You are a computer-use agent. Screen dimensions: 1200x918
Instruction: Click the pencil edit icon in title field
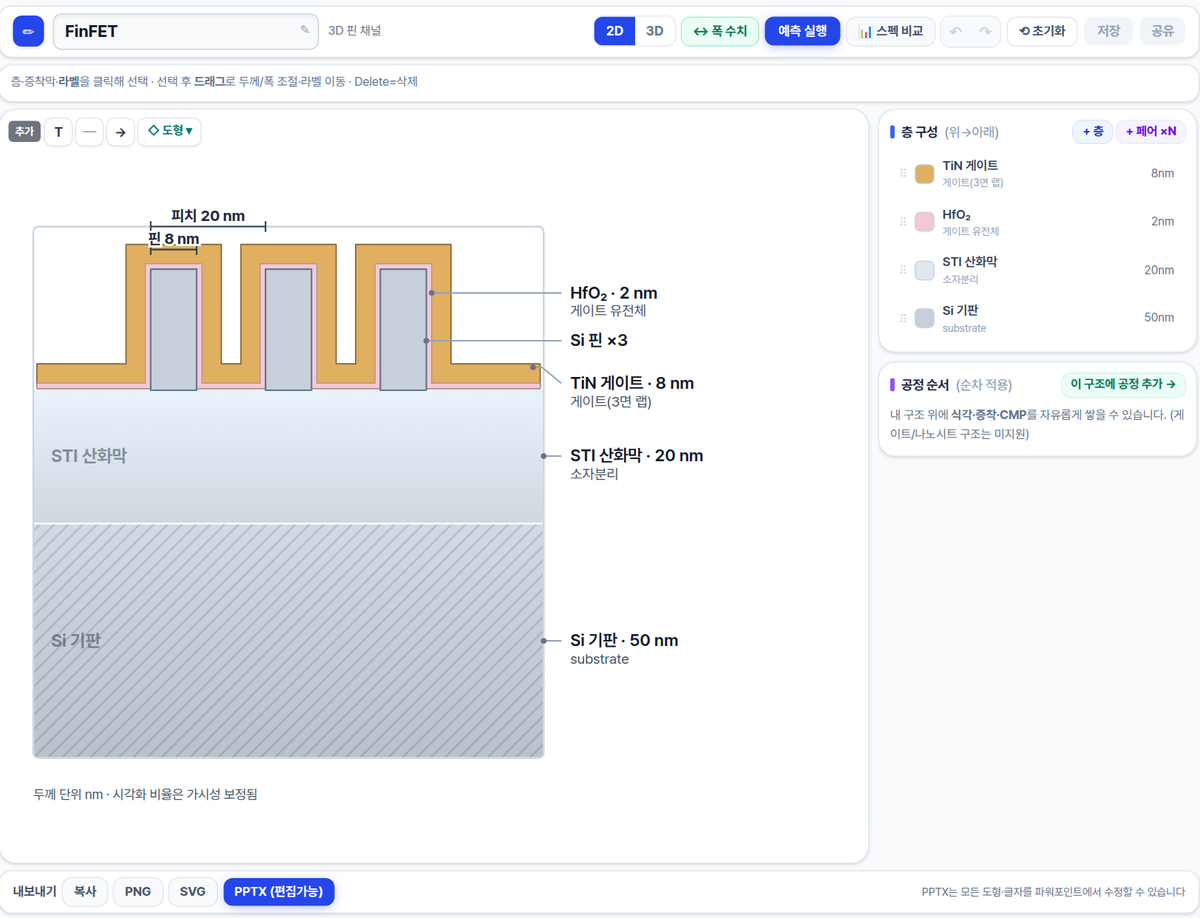tap(304, 30)
